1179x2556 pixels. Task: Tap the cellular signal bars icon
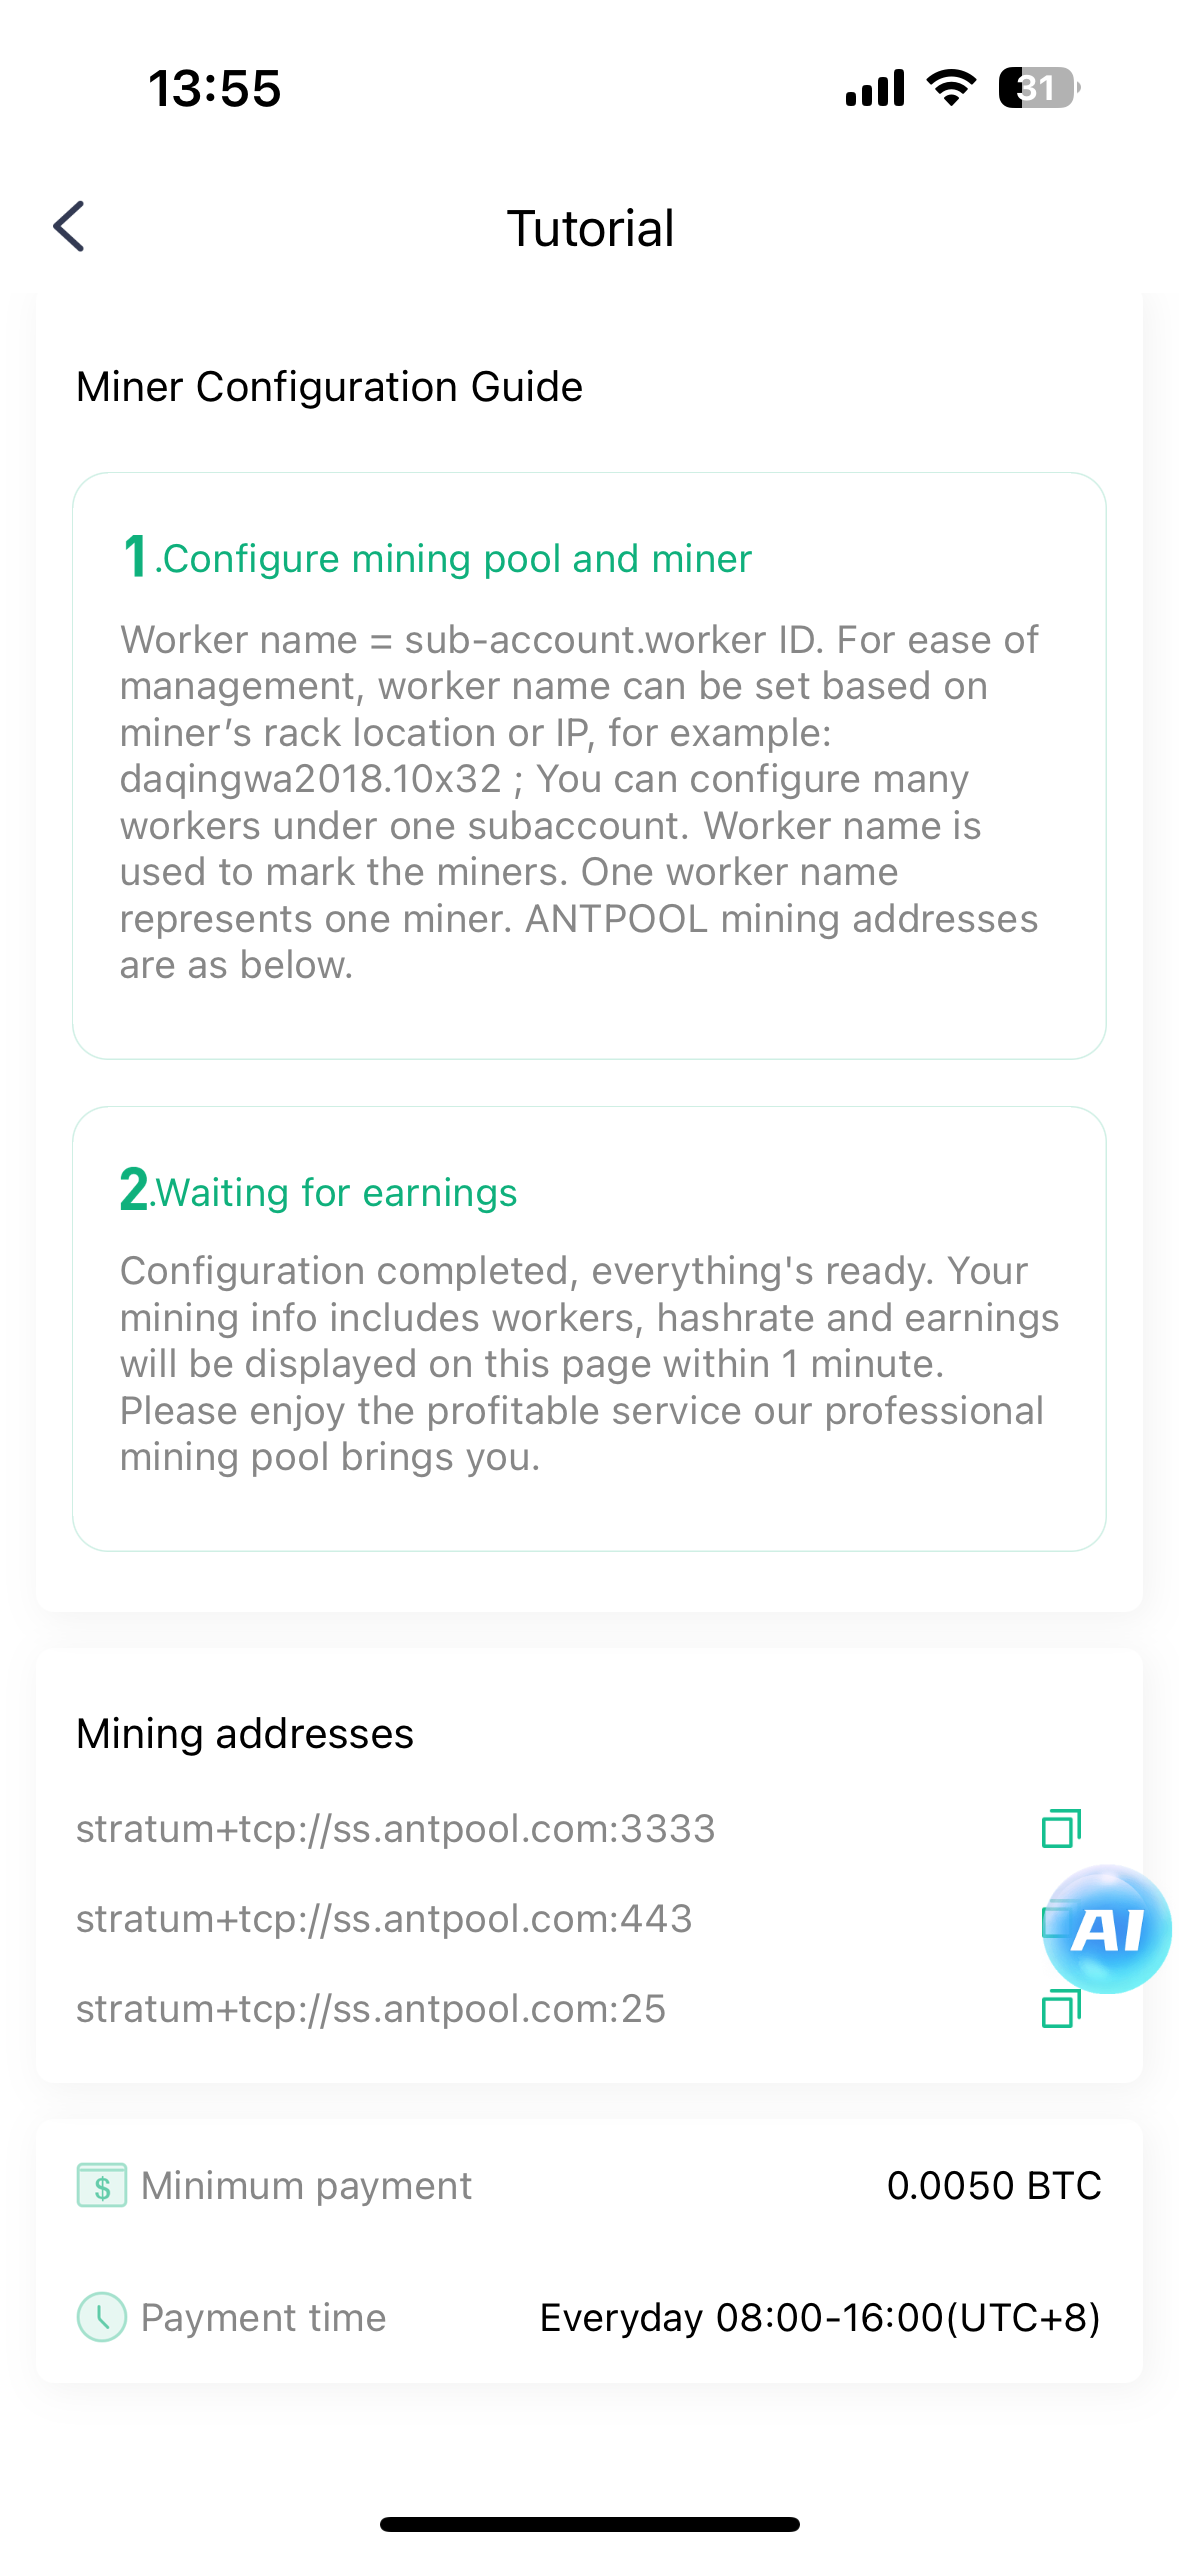point(875,88)
